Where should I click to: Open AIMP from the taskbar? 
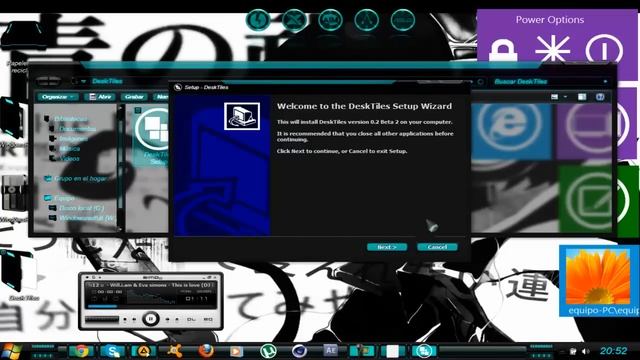point(143,351)
